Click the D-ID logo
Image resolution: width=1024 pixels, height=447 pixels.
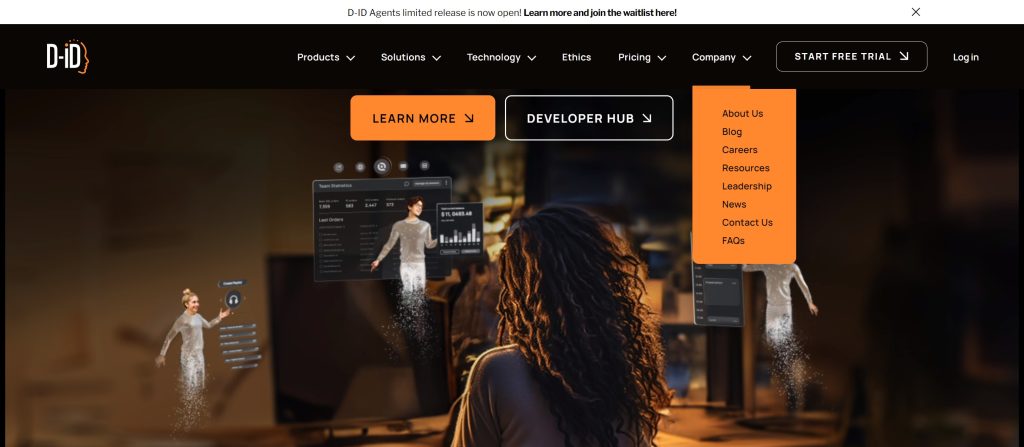67,56
